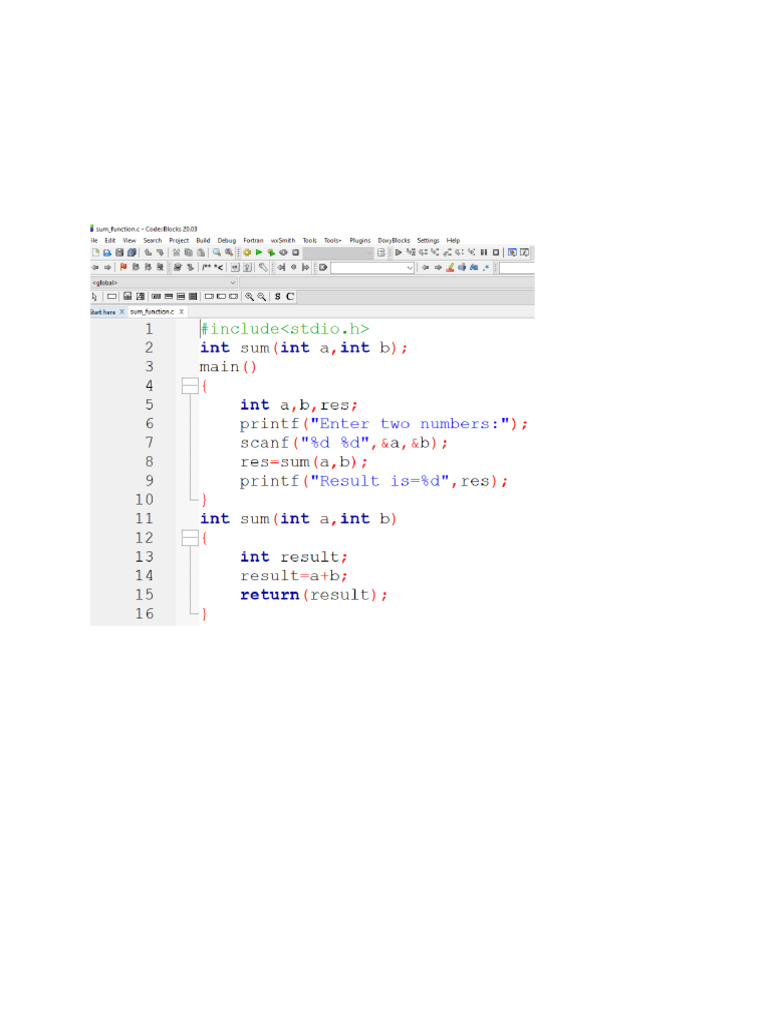Toggle source view with the S icon
The height and width of the screenshot is (1024, 768).
[278, 296]
